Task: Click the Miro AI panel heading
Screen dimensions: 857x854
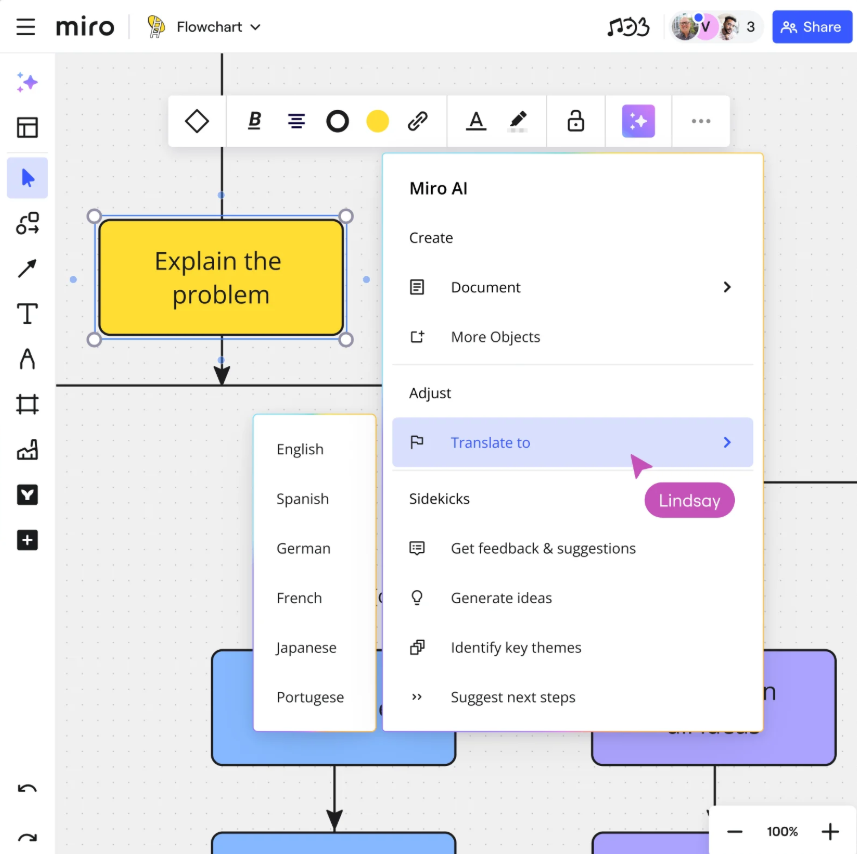Action: (438, 189)
